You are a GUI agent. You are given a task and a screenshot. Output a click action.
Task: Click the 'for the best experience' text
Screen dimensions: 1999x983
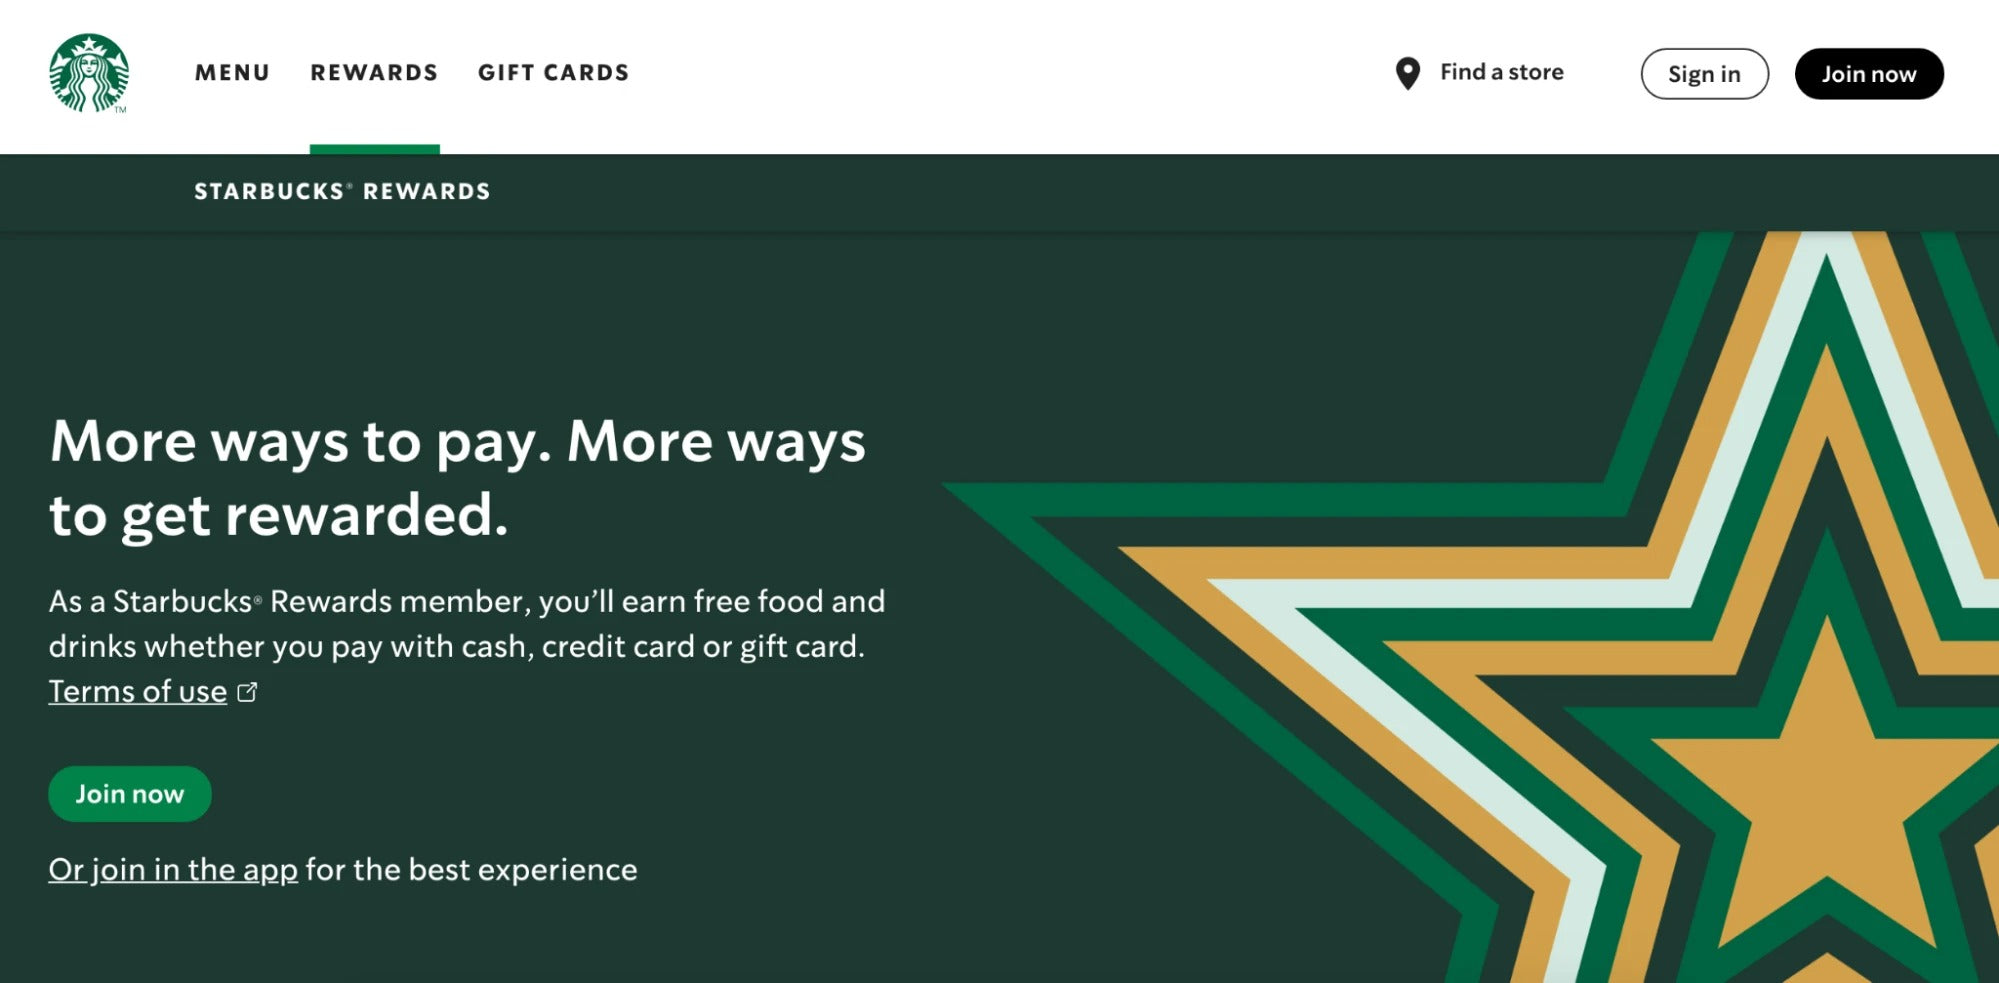(x=471, y=869)
